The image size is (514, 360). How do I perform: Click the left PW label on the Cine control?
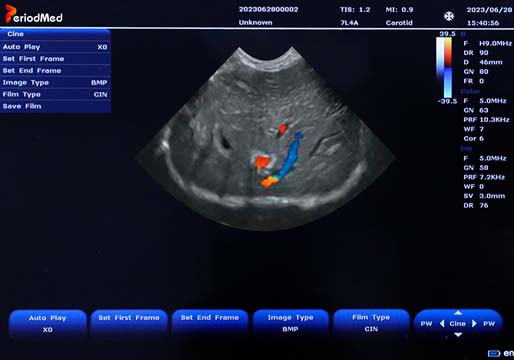point(426,324)
